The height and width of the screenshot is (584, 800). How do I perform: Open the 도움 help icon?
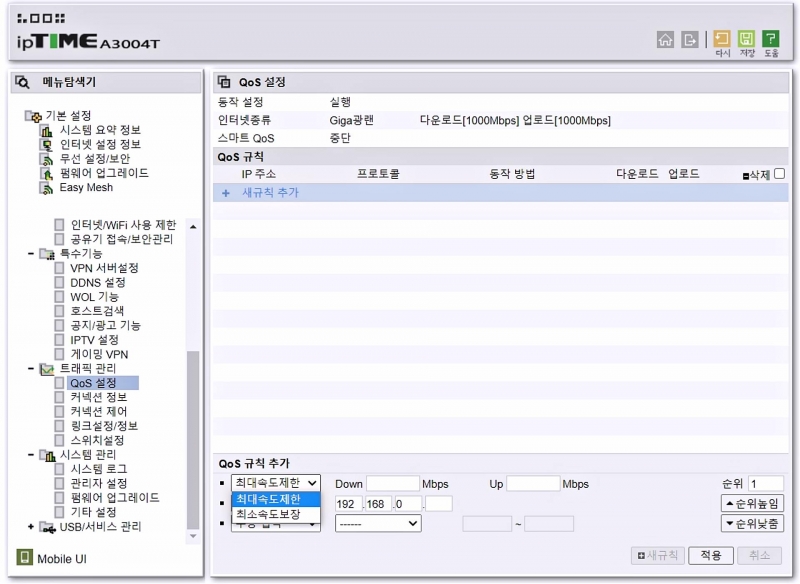coord(771,40)
